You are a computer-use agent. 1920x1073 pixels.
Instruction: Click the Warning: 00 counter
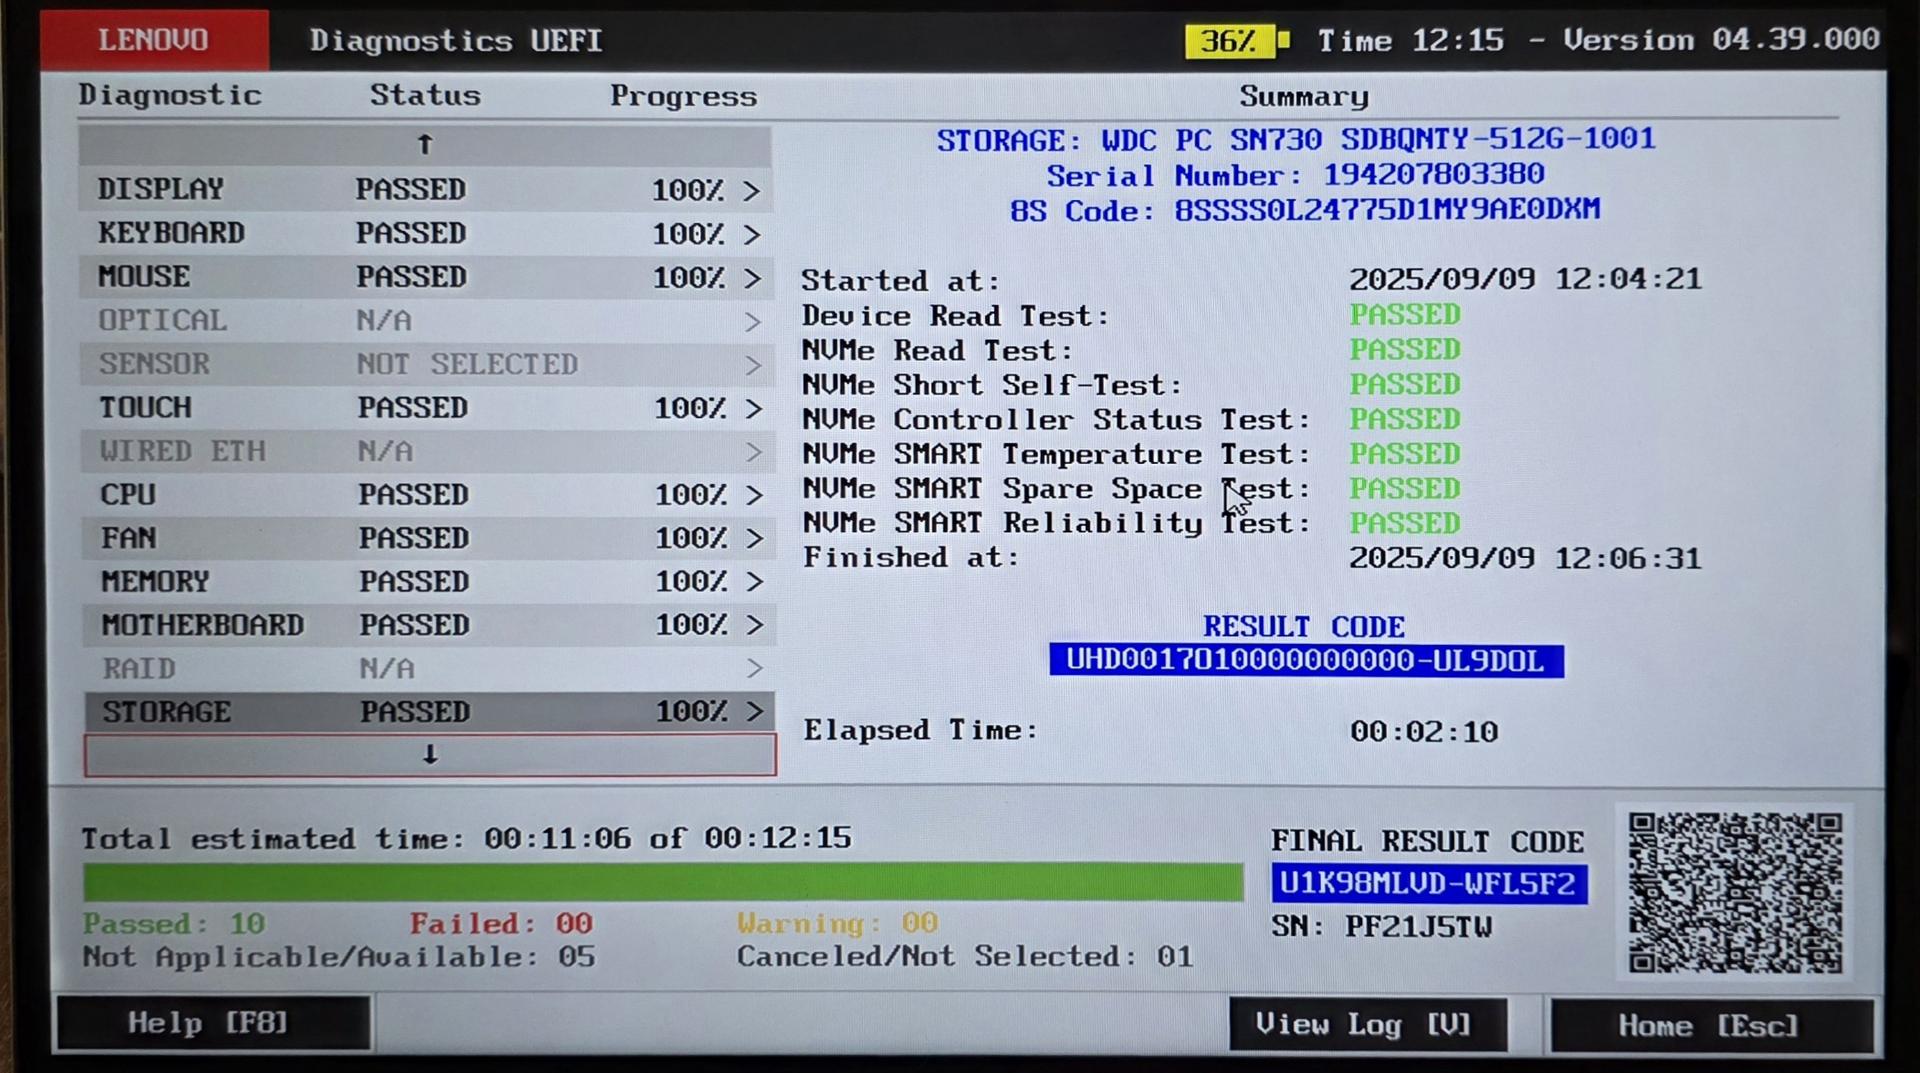click(x=838, y=922)
